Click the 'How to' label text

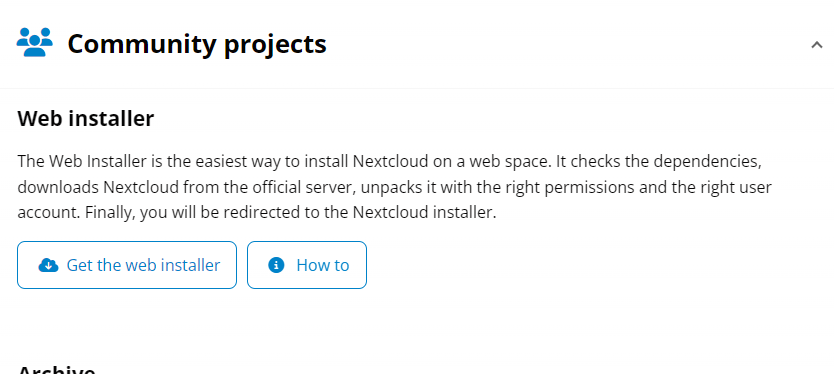(x=323, y=265)
